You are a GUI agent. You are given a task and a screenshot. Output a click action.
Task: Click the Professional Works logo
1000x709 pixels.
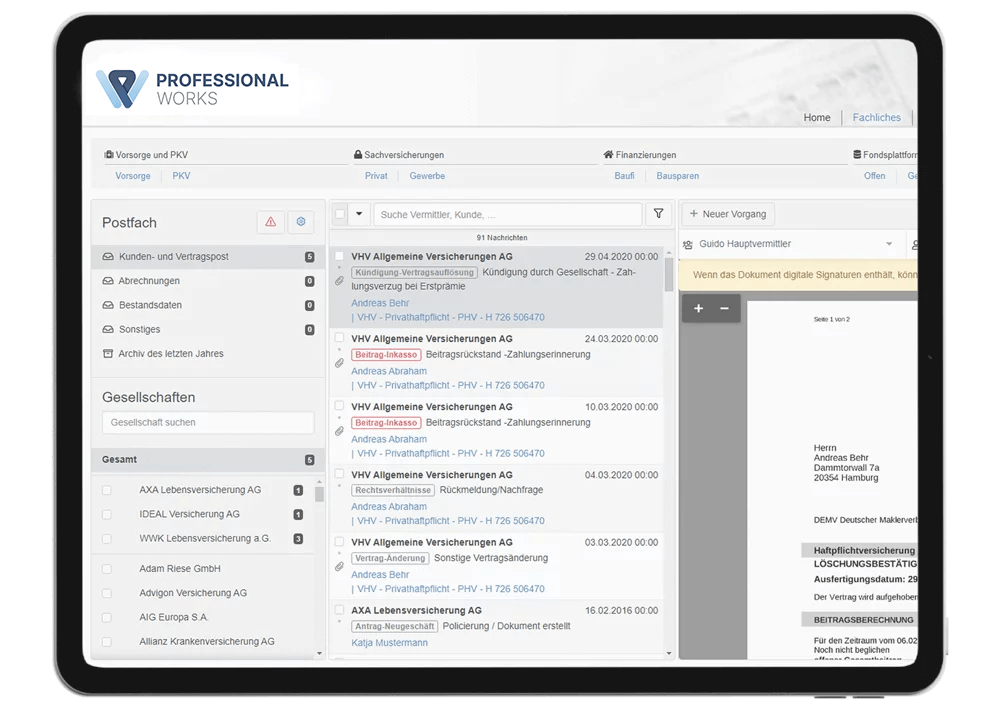click(192, 89)
